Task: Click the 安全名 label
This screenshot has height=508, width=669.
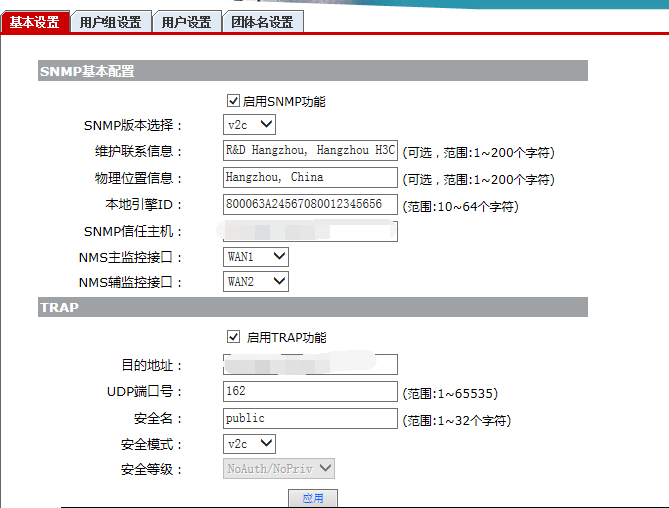Action: (x=158, y=419)
